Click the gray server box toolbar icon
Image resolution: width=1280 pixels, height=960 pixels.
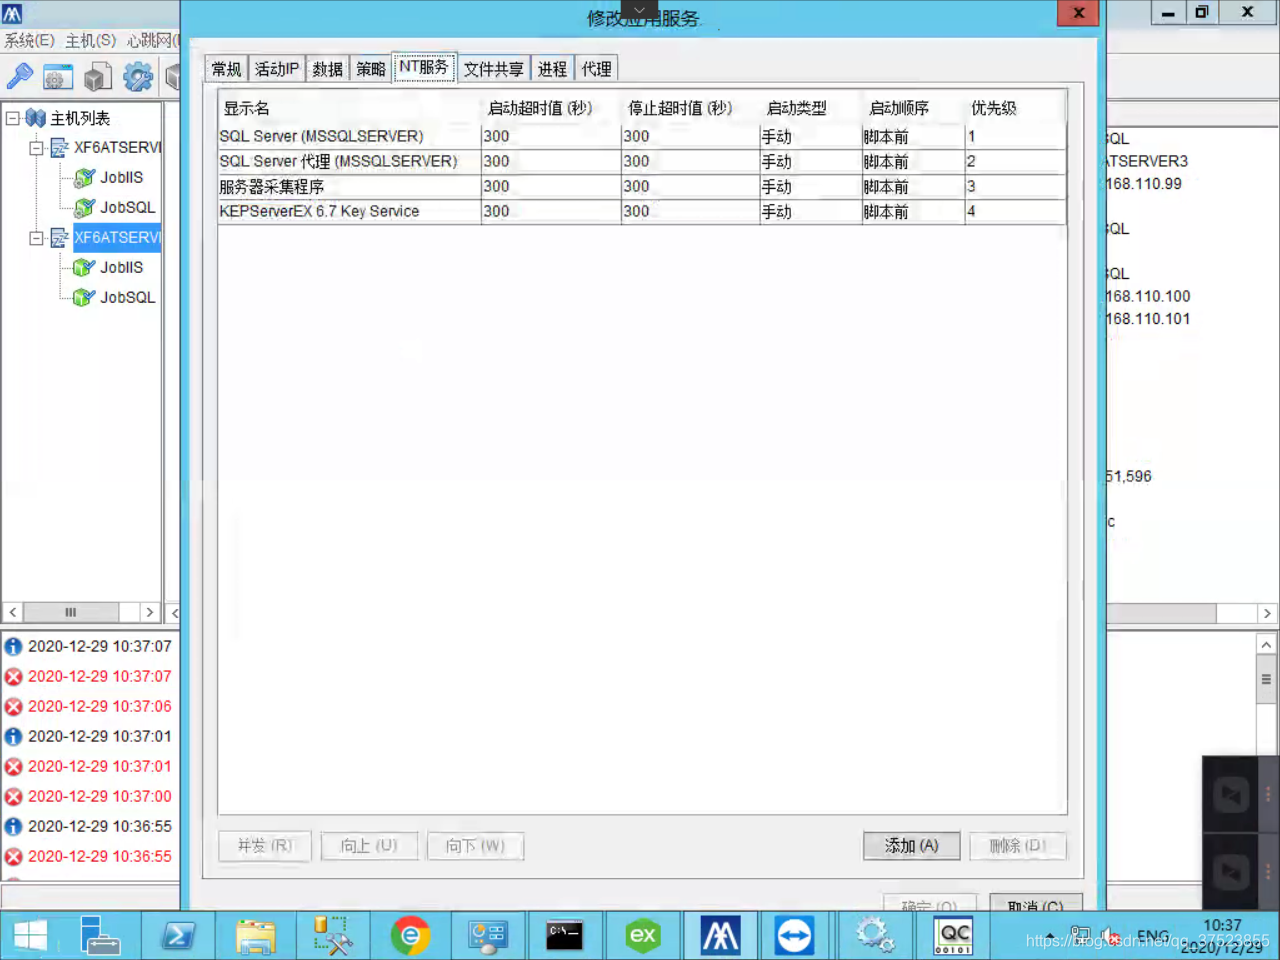[98, 77]
